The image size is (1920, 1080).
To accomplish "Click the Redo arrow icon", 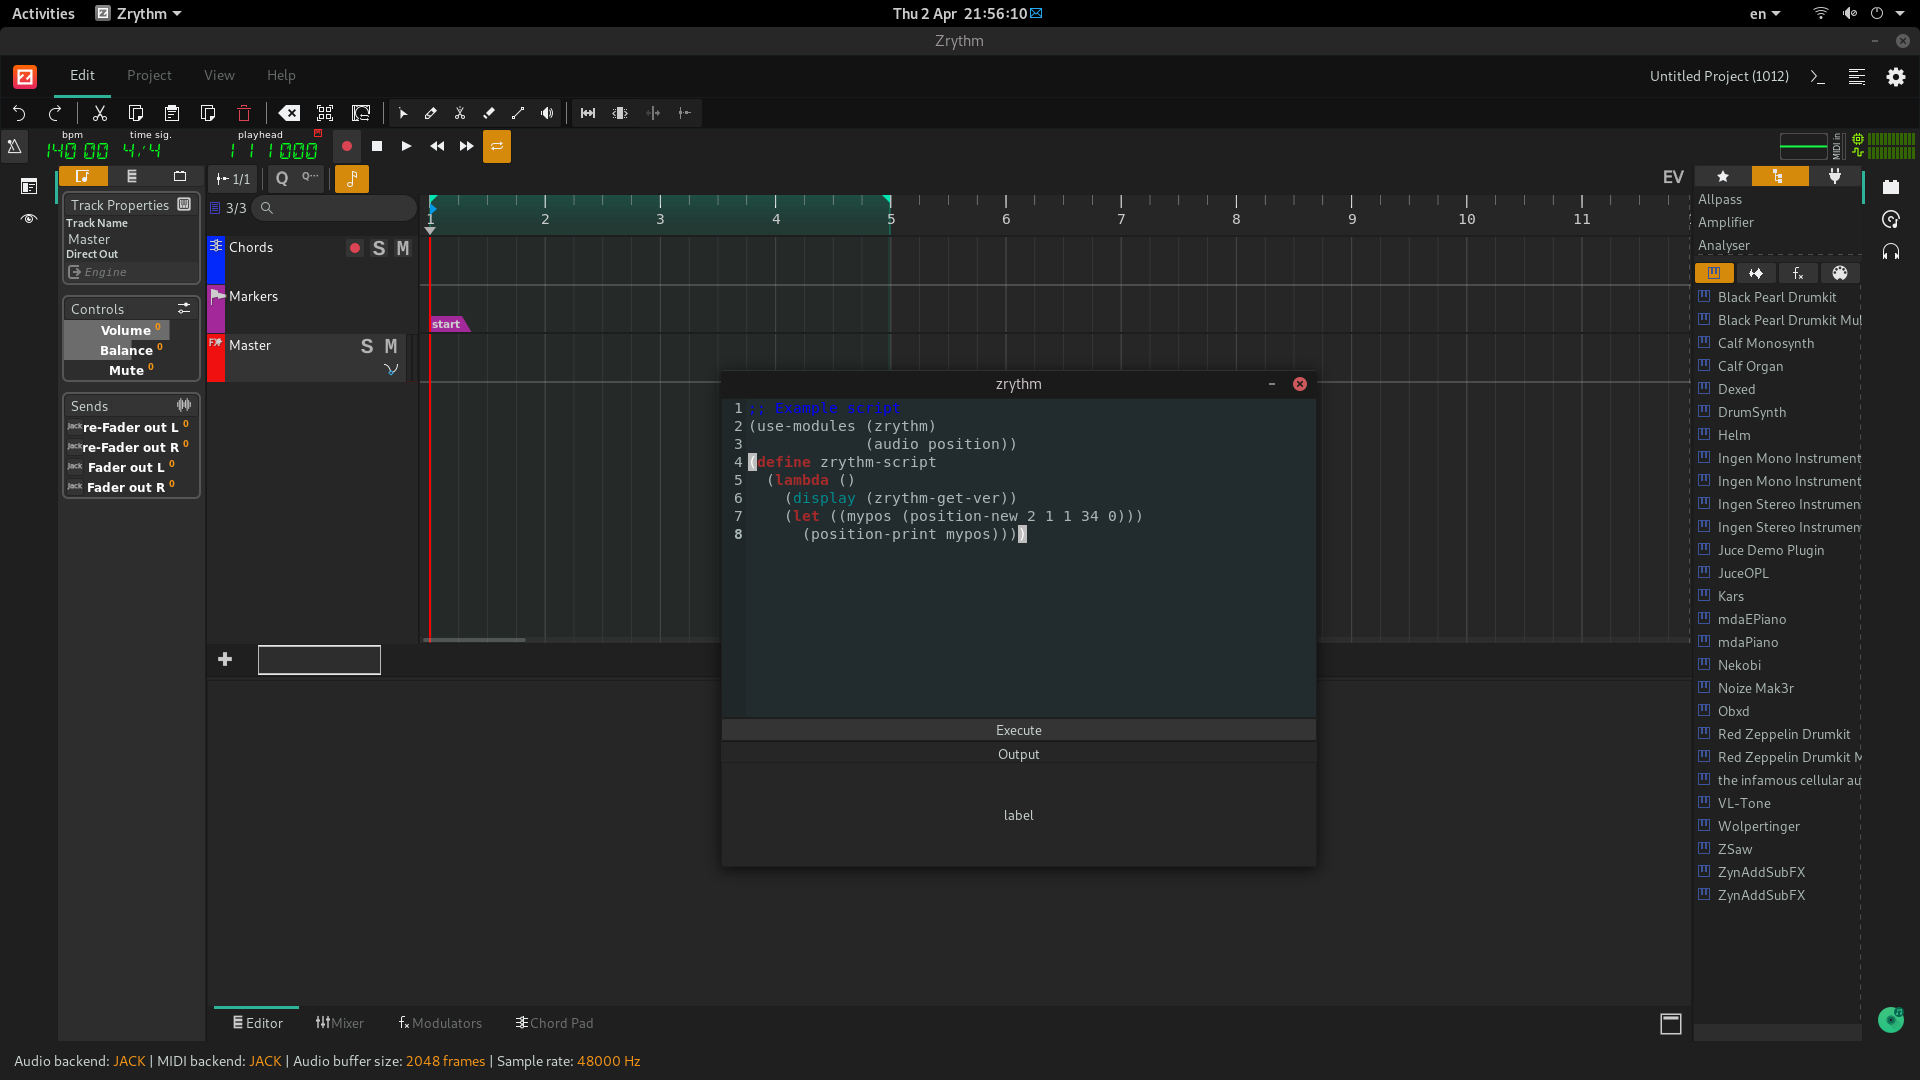I will [x=56, y=113].
